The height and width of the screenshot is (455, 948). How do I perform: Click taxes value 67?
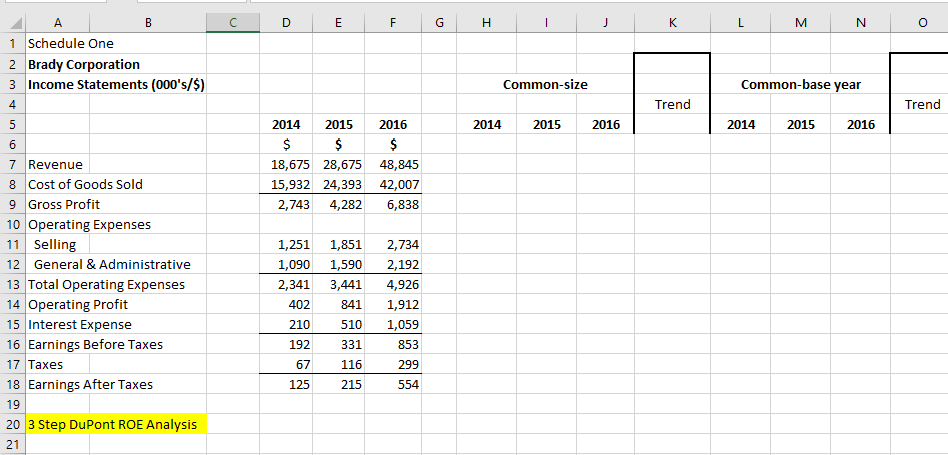pyautogui.click(x=304, y=365)
